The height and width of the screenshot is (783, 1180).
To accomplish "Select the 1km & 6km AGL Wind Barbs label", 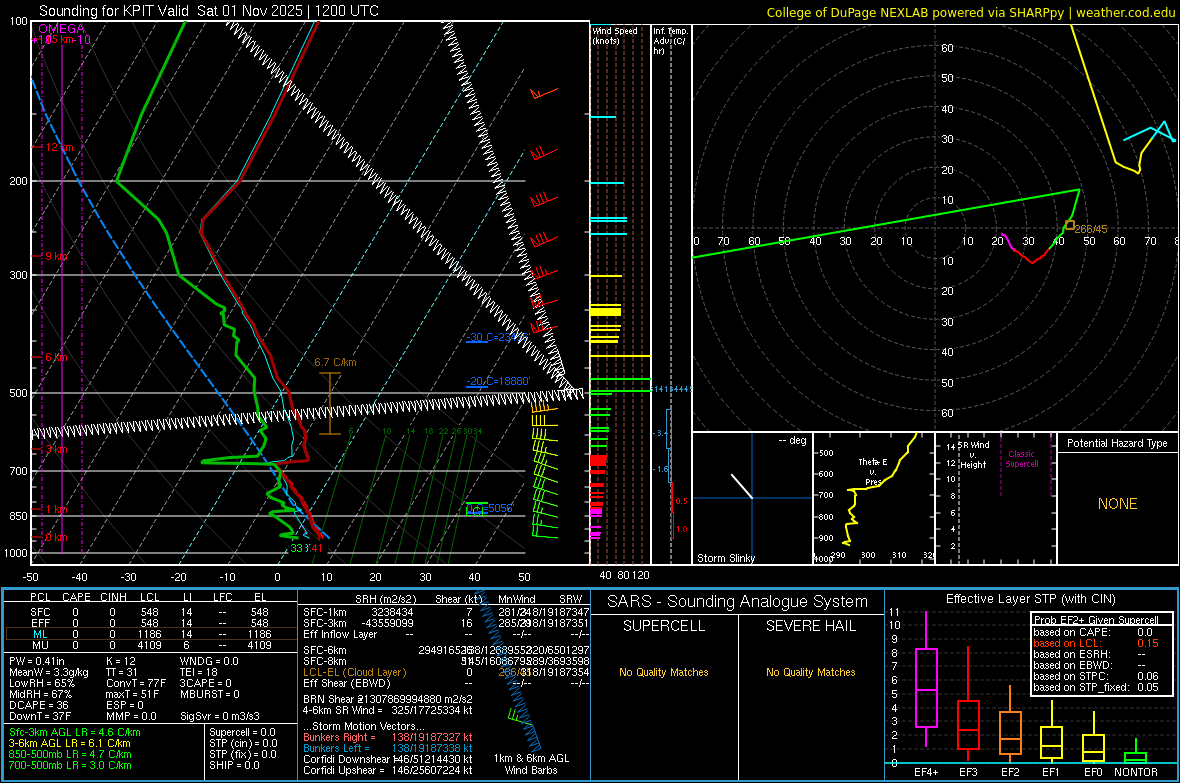I will (x=531, y=764).
